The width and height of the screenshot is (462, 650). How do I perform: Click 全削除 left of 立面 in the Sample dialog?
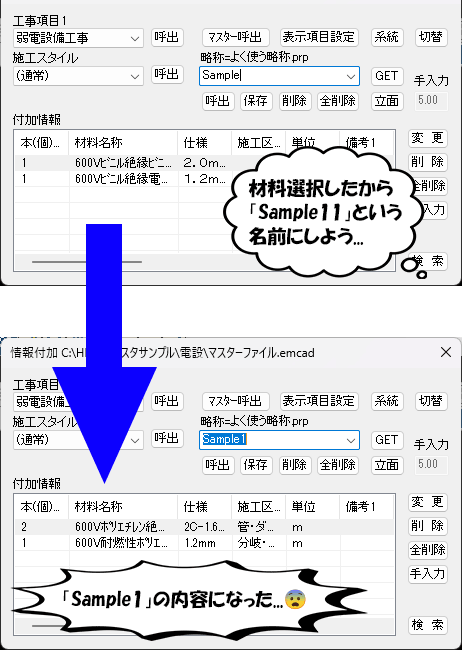338,101
